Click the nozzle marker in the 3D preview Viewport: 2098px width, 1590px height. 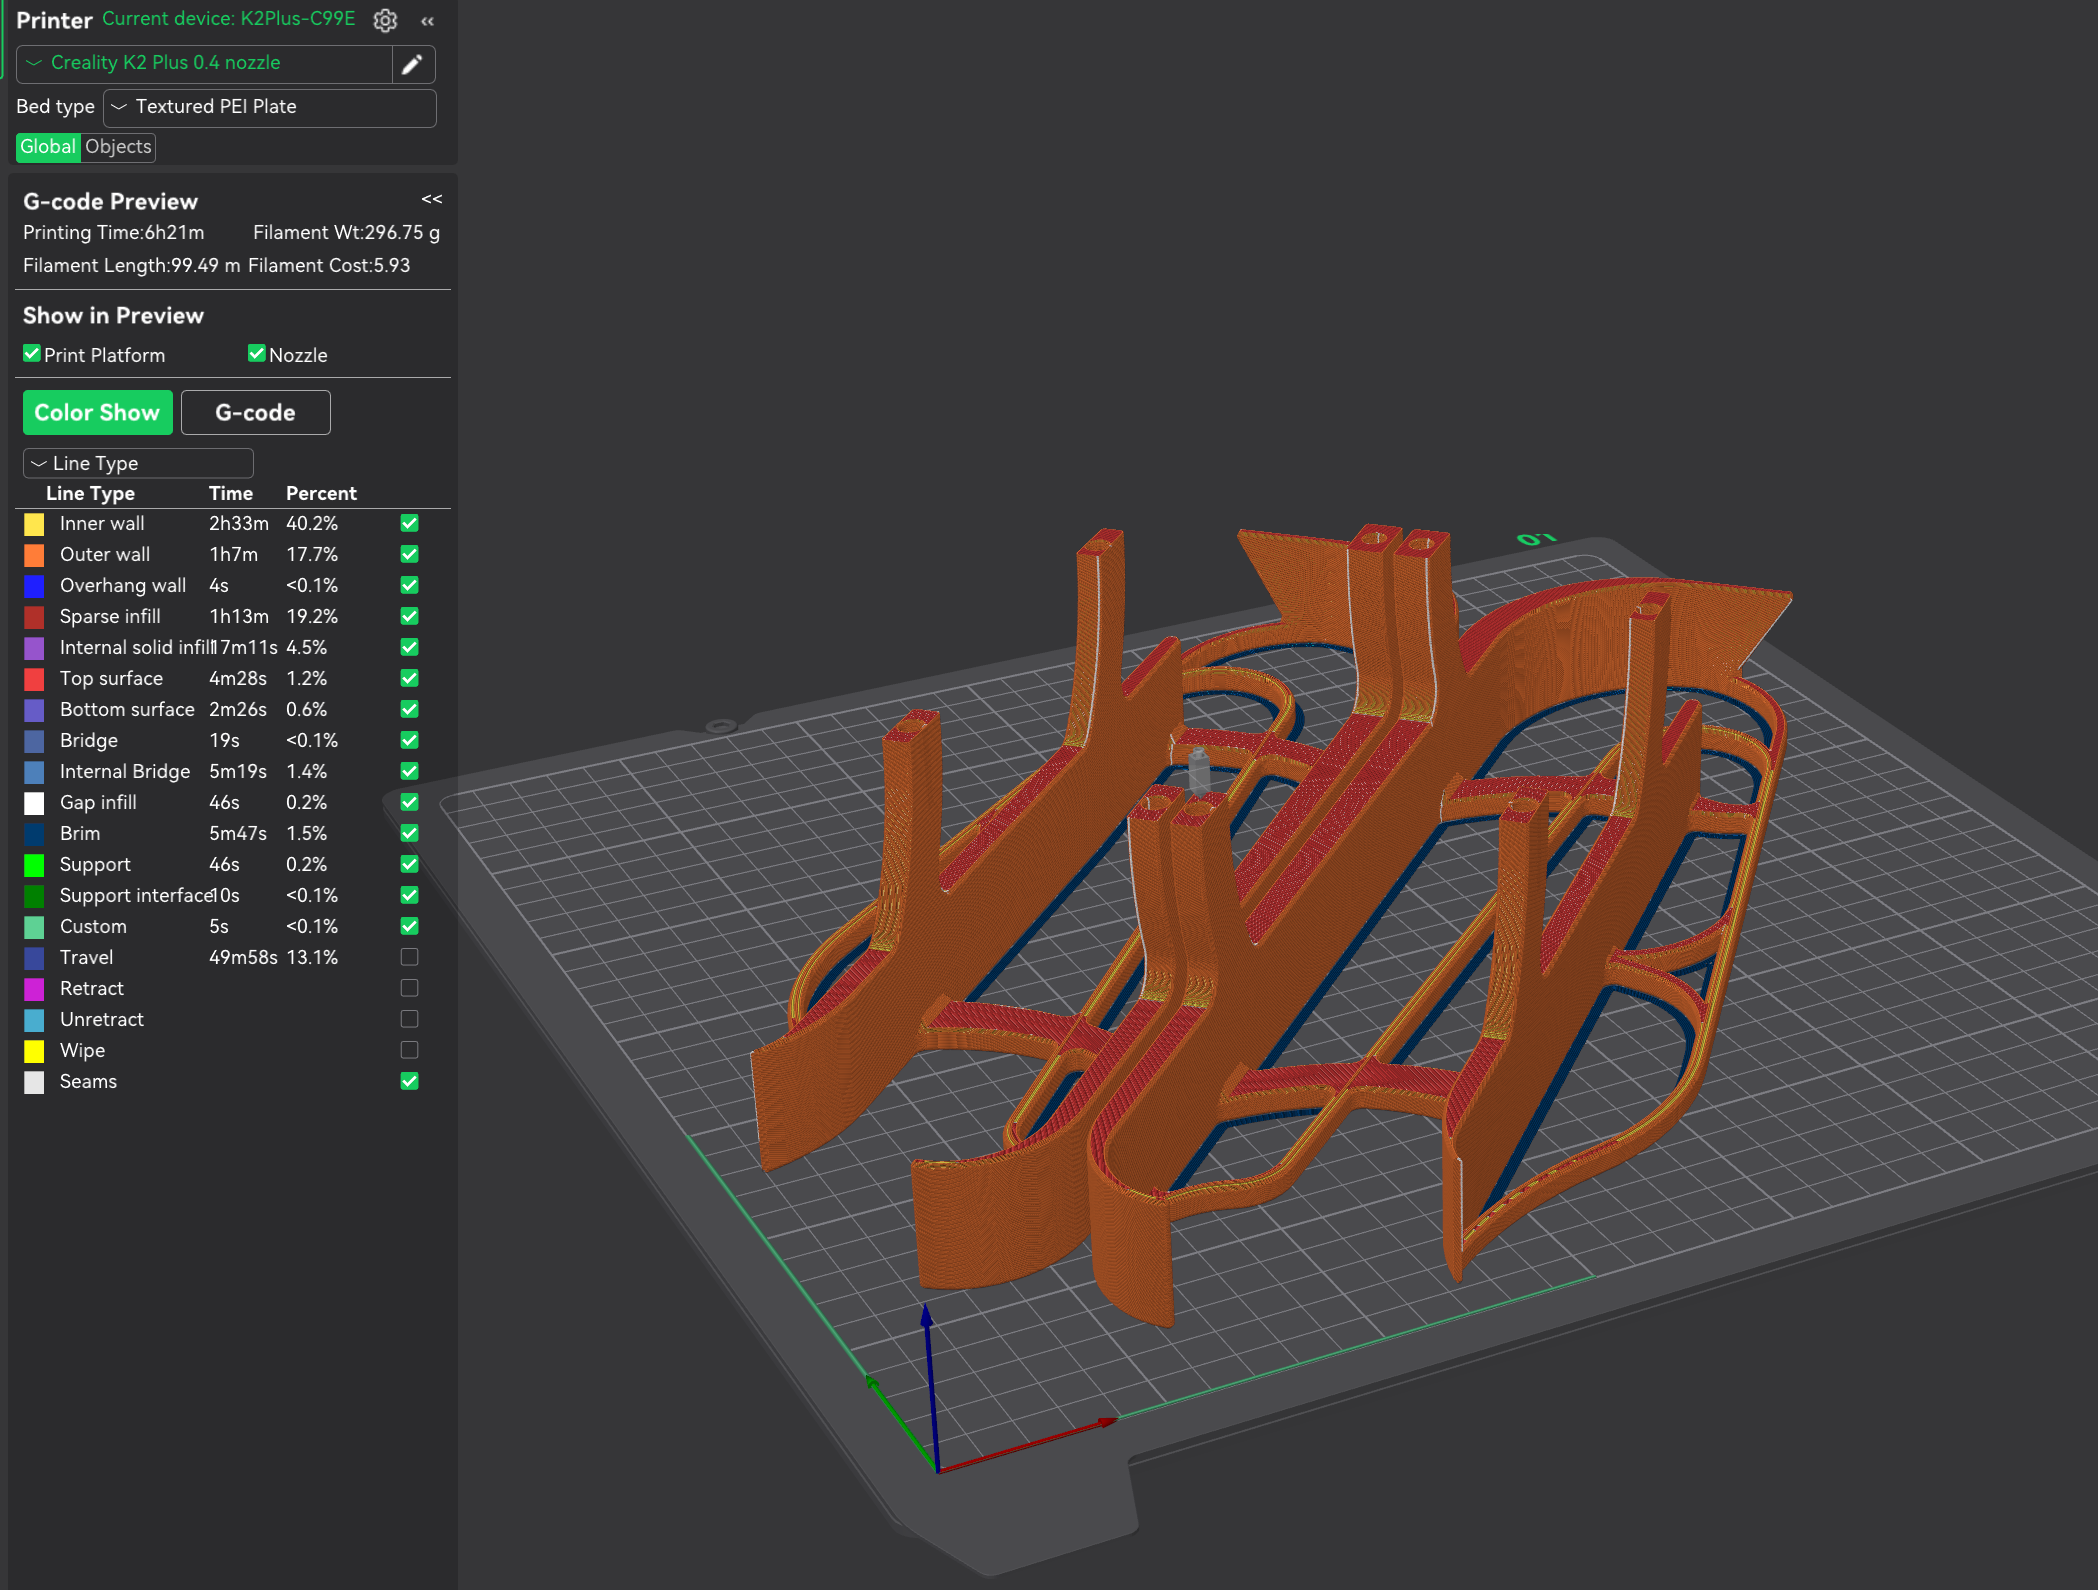coord(1199,770)
